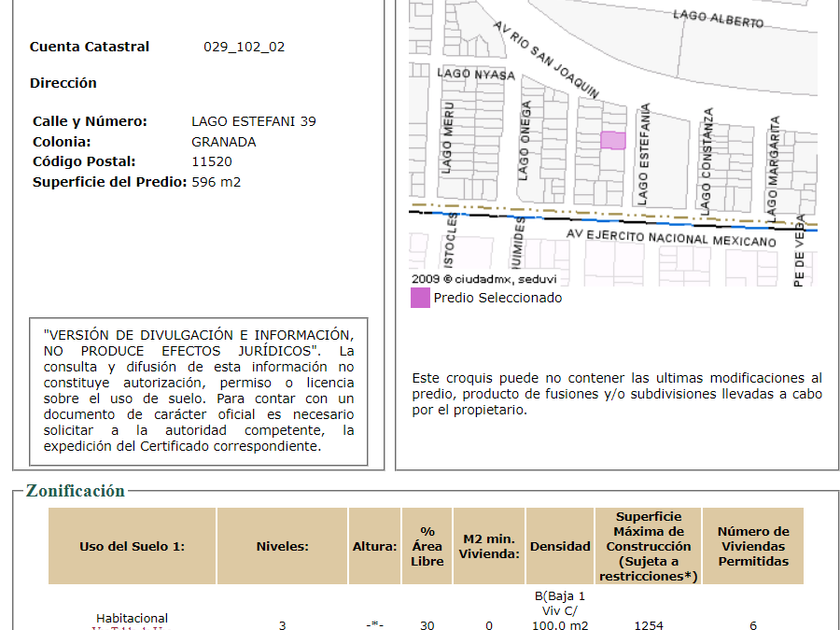Click the Número de Viviendas Permitidas header
This screenshot has width=840, height=630.
point(752,546)
